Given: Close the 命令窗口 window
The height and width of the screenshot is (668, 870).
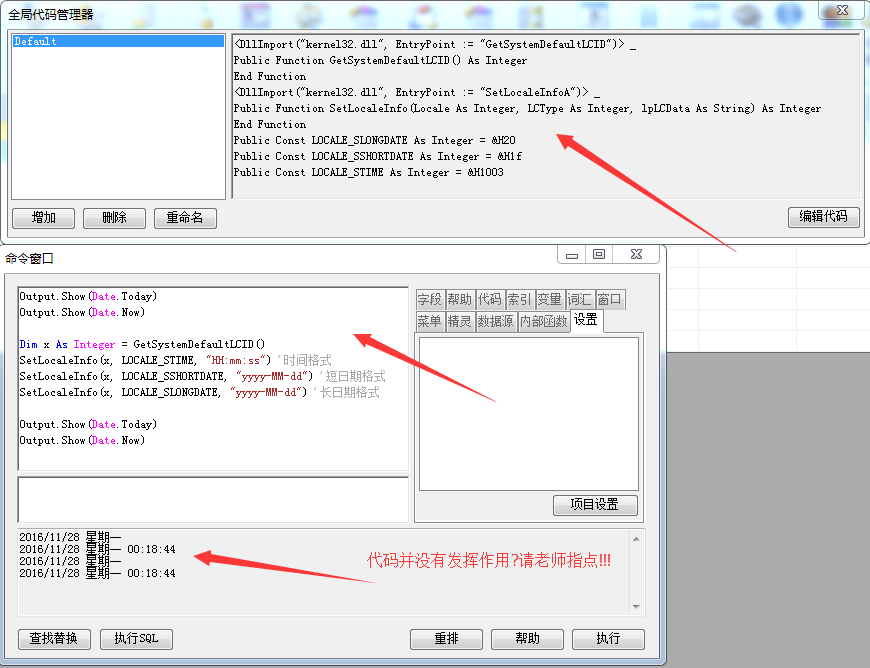Looking at the screenshot, I should tap(636, 256).
